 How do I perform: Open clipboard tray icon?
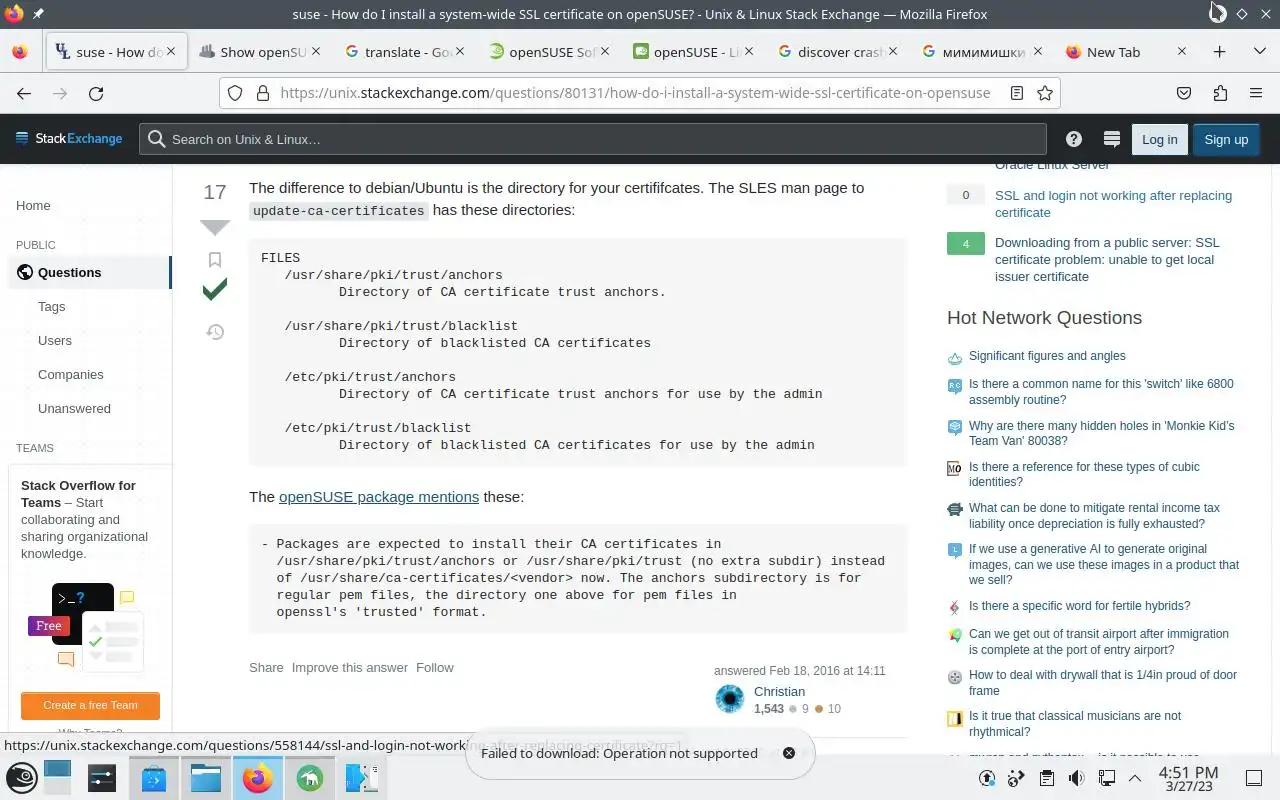point(1046,778)
